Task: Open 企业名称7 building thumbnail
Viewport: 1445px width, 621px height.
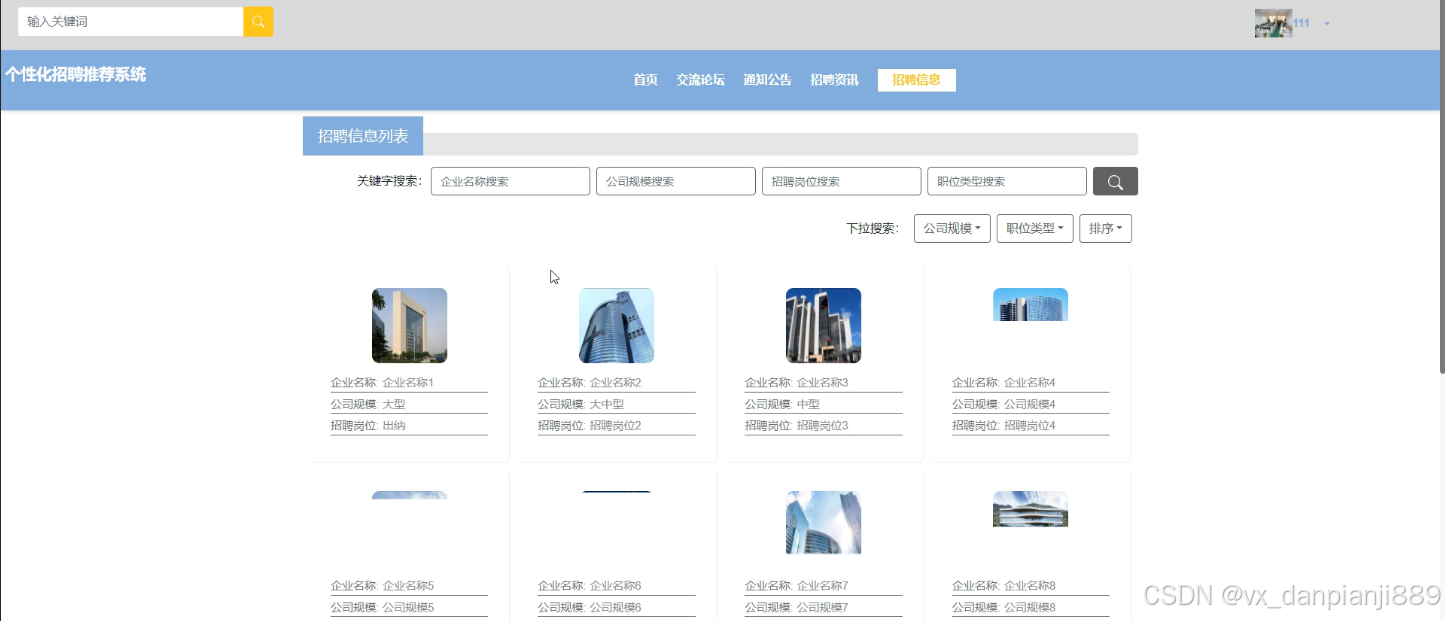Action: [x=823, y=522]
